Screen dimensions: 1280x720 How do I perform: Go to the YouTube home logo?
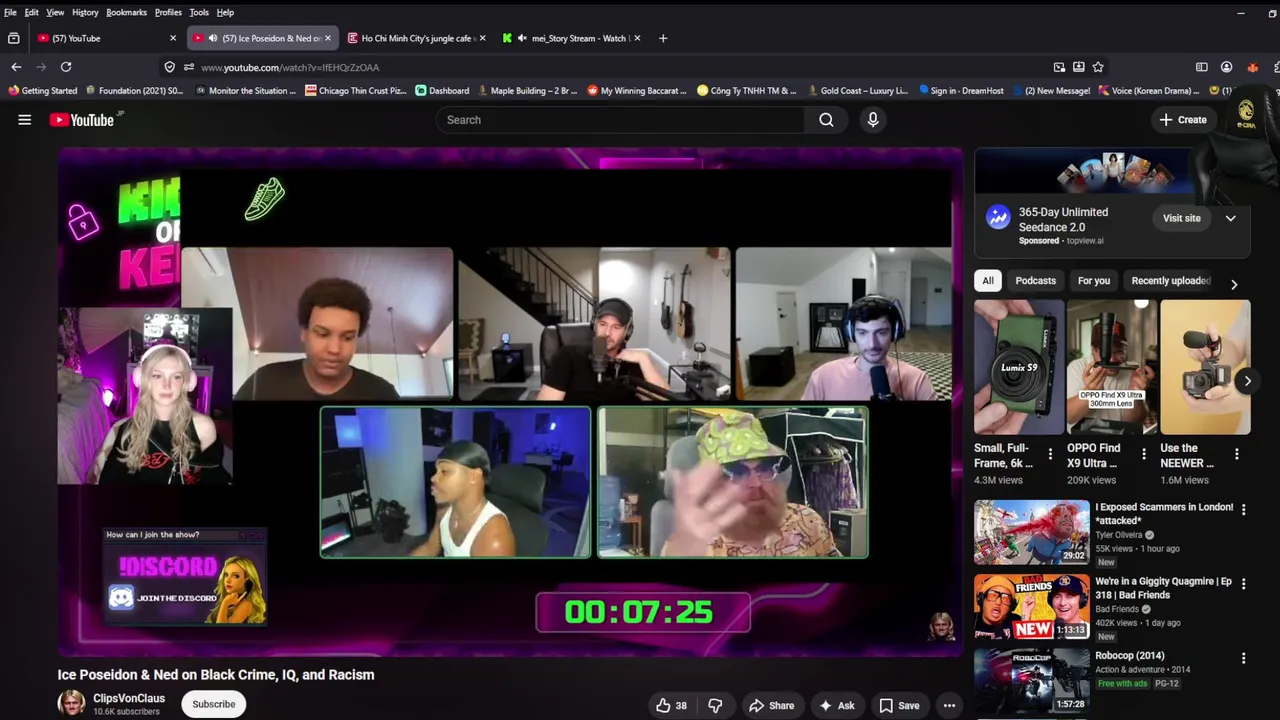(81, 120)
